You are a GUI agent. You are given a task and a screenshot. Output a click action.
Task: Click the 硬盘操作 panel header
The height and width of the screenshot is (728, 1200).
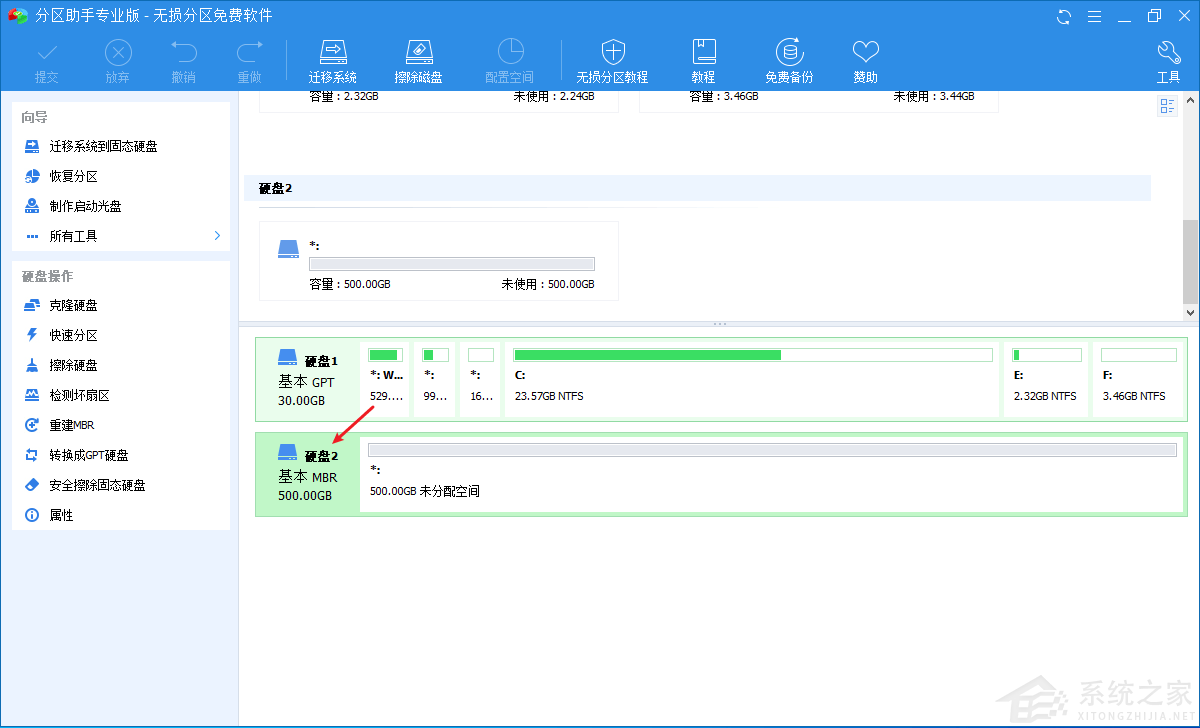(x=47, y=276)
